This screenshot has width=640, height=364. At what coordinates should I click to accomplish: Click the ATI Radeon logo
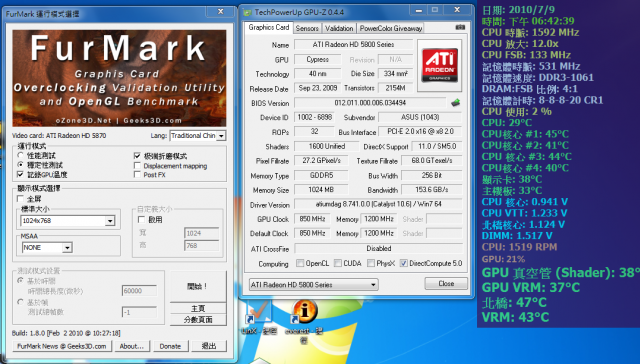coord(440,65)
